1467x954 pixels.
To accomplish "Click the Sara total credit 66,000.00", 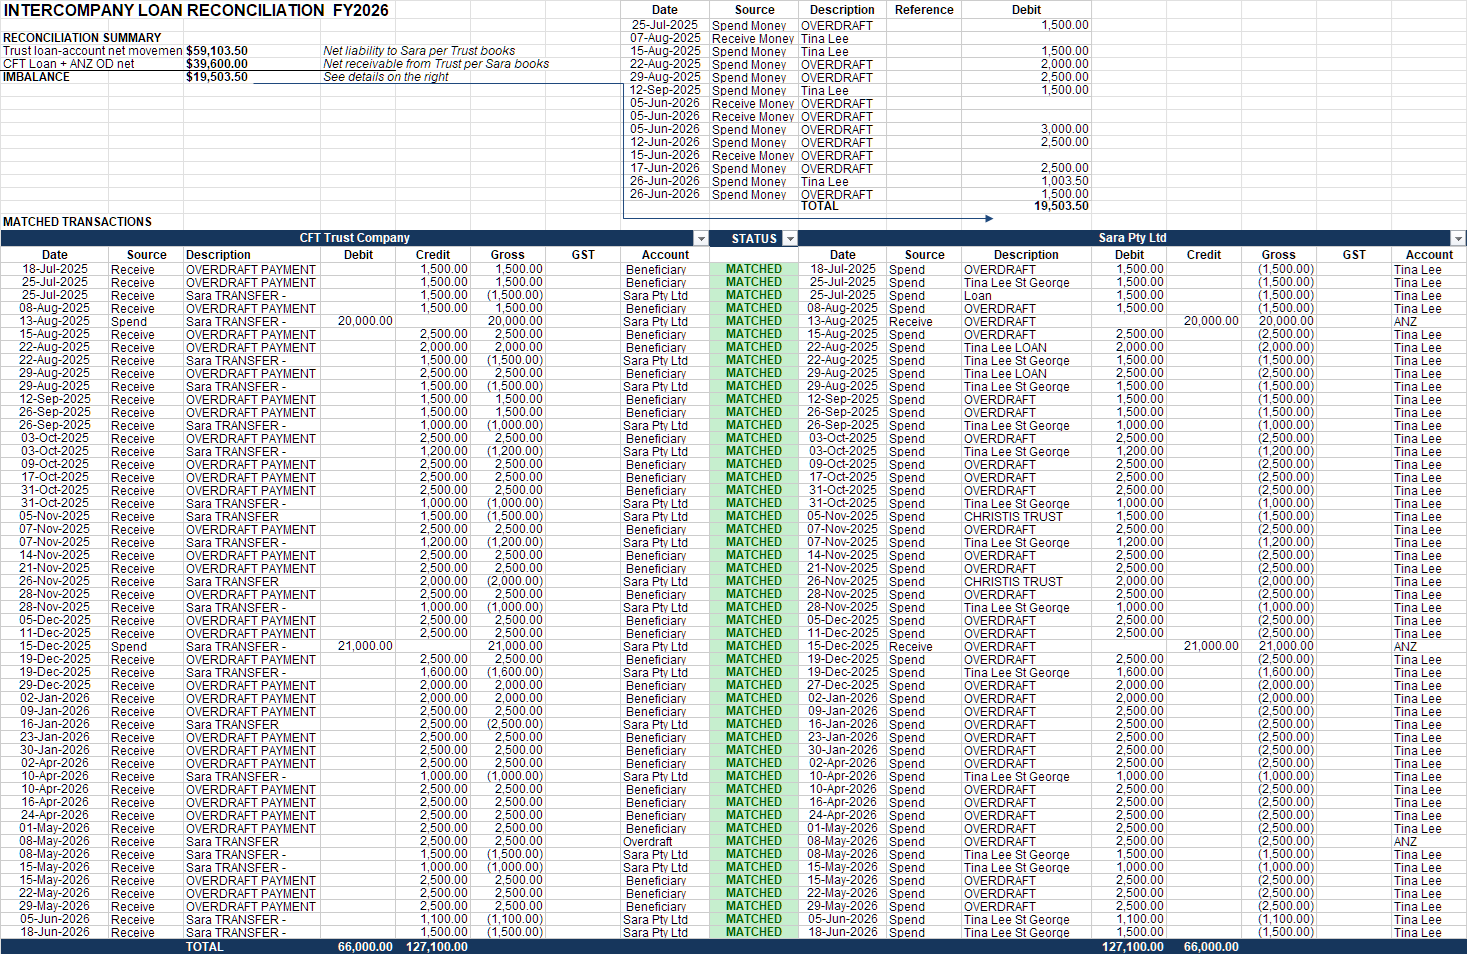I will click(1211, 947).
